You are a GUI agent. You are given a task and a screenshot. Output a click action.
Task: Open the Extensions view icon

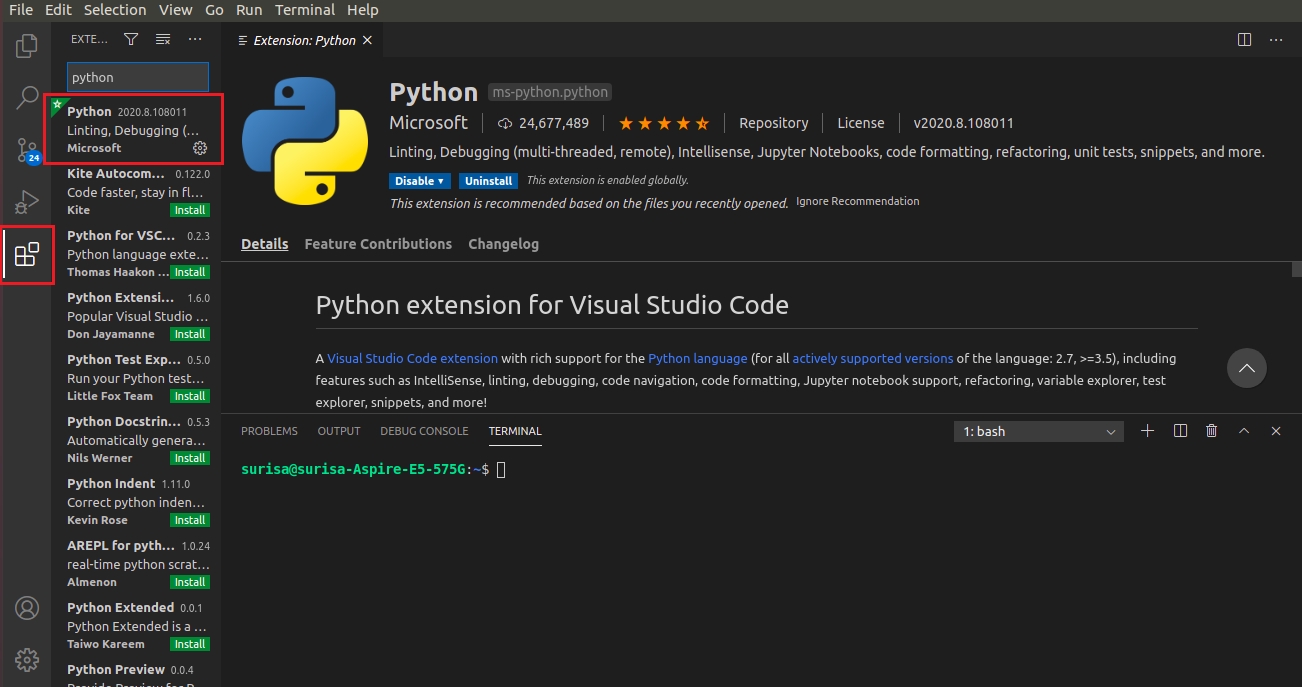tap(27, 255)
